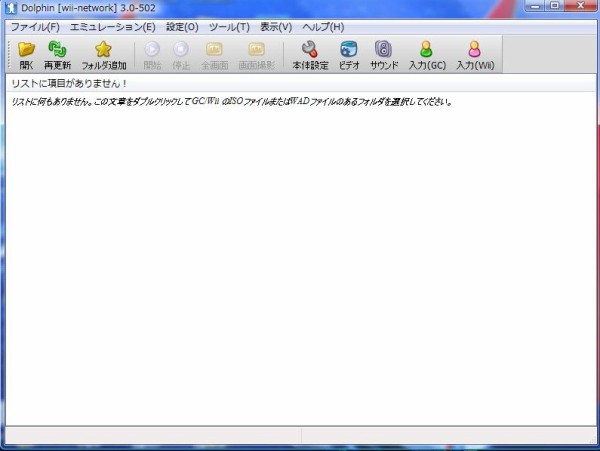Maximize the Dolphin window
Screen dimensions: 600x451
tap(554, 6)
